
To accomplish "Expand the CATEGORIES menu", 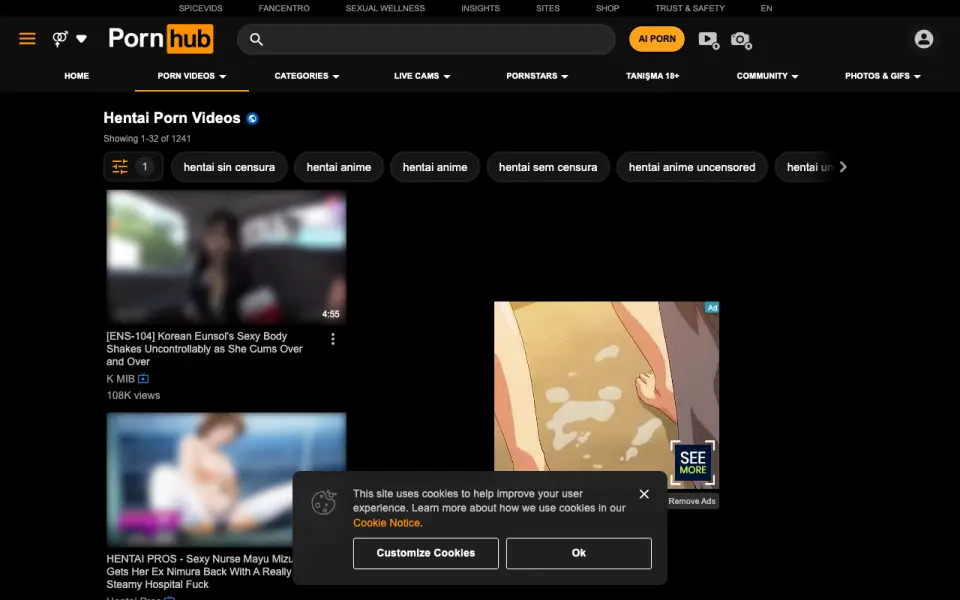I will coord(307,76).
